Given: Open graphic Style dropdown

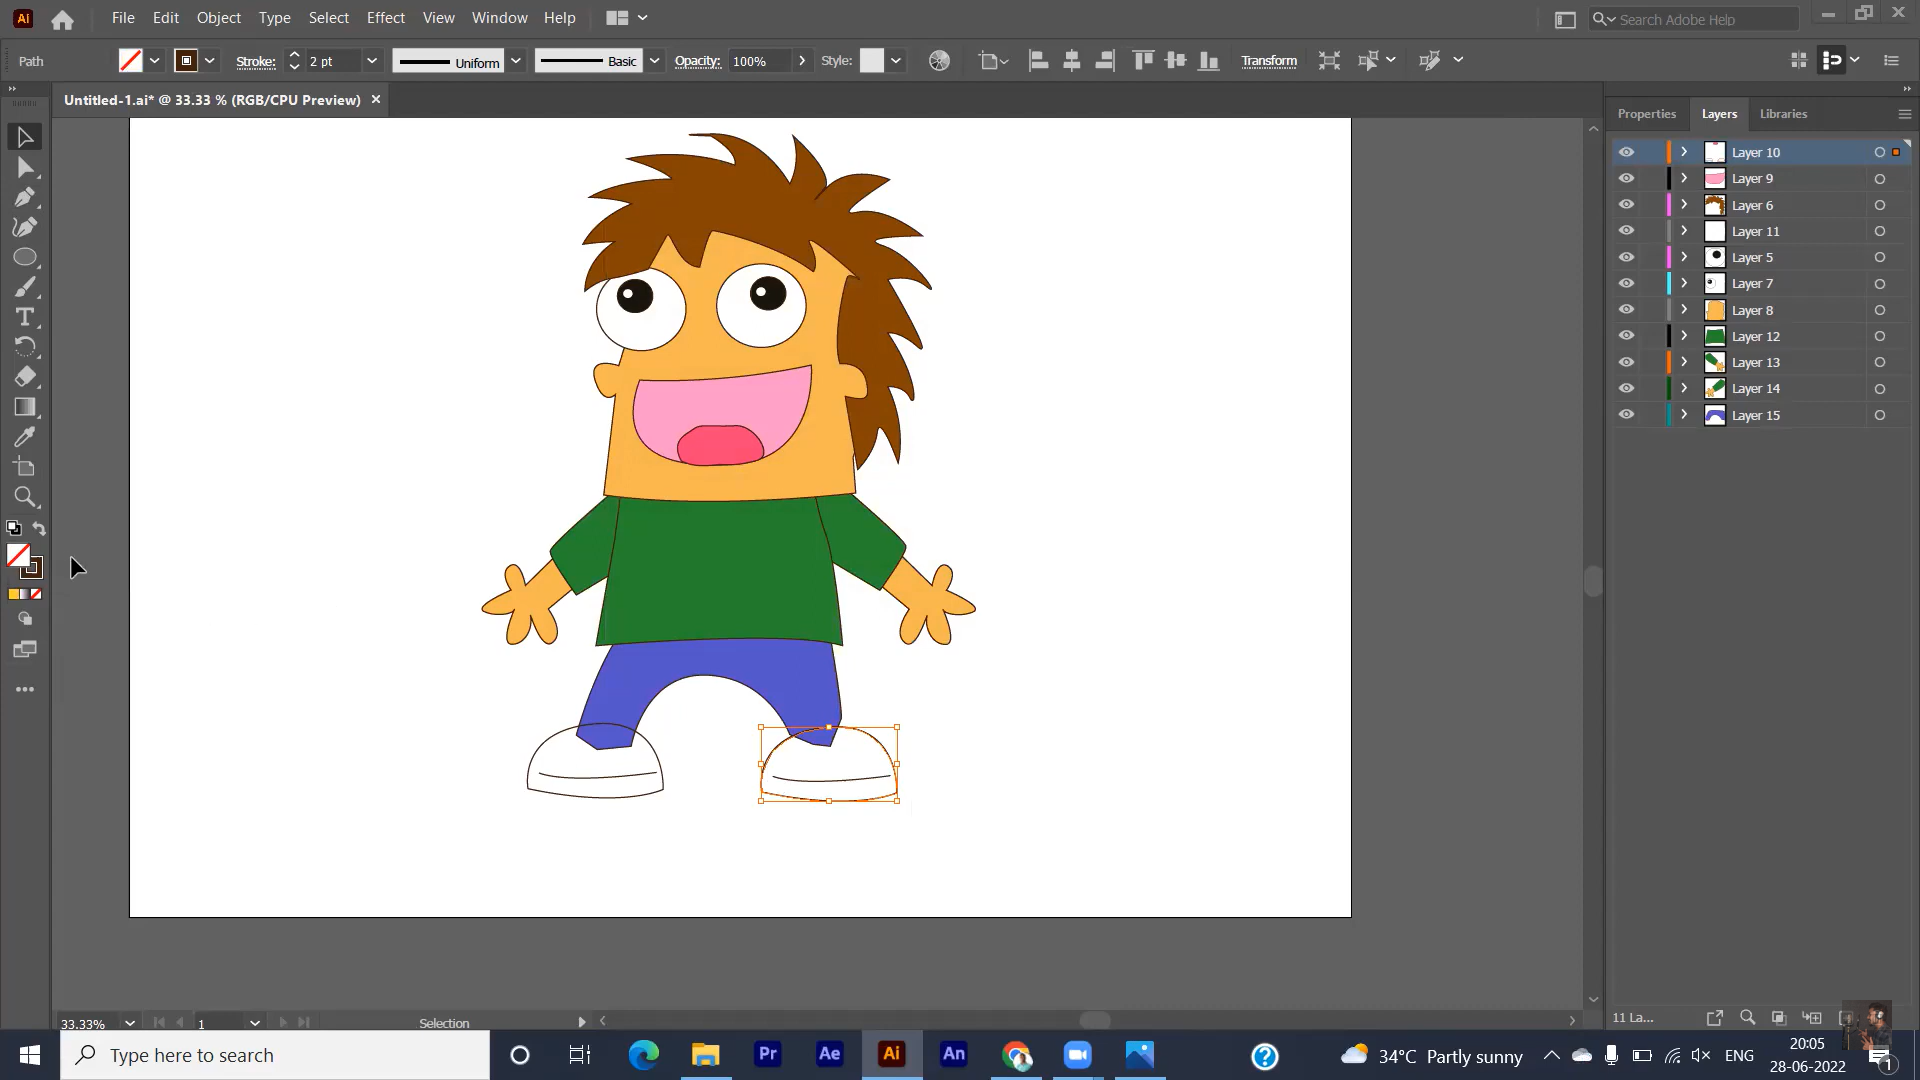Looking at the screenshot, I should [896, 61].
